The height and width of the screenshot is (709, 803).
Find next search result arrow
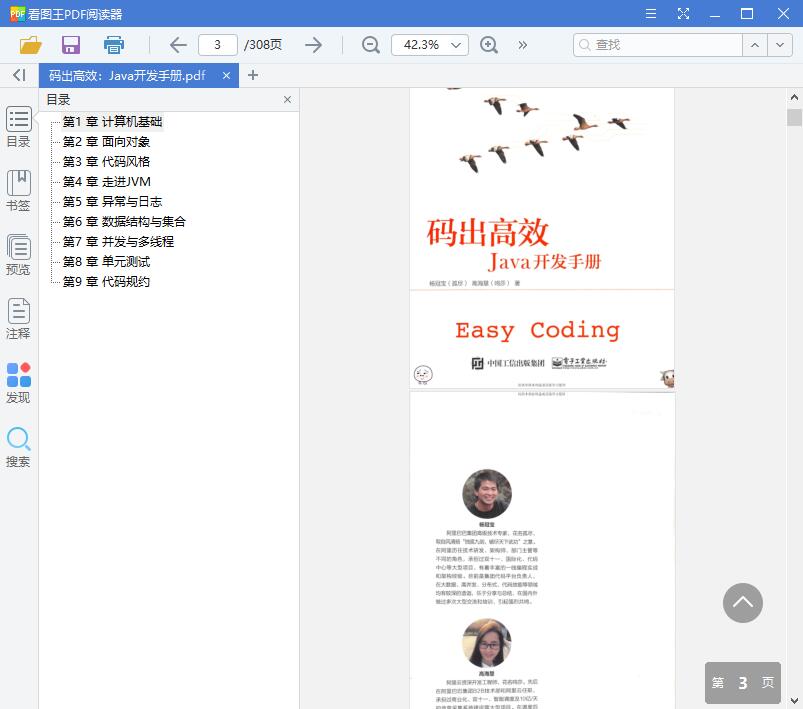click(779, 45)
